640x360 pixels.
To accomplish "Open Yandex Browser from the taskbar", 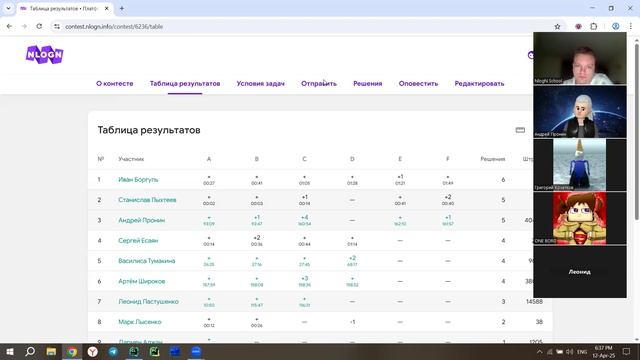I will click(x=93, y=352).
